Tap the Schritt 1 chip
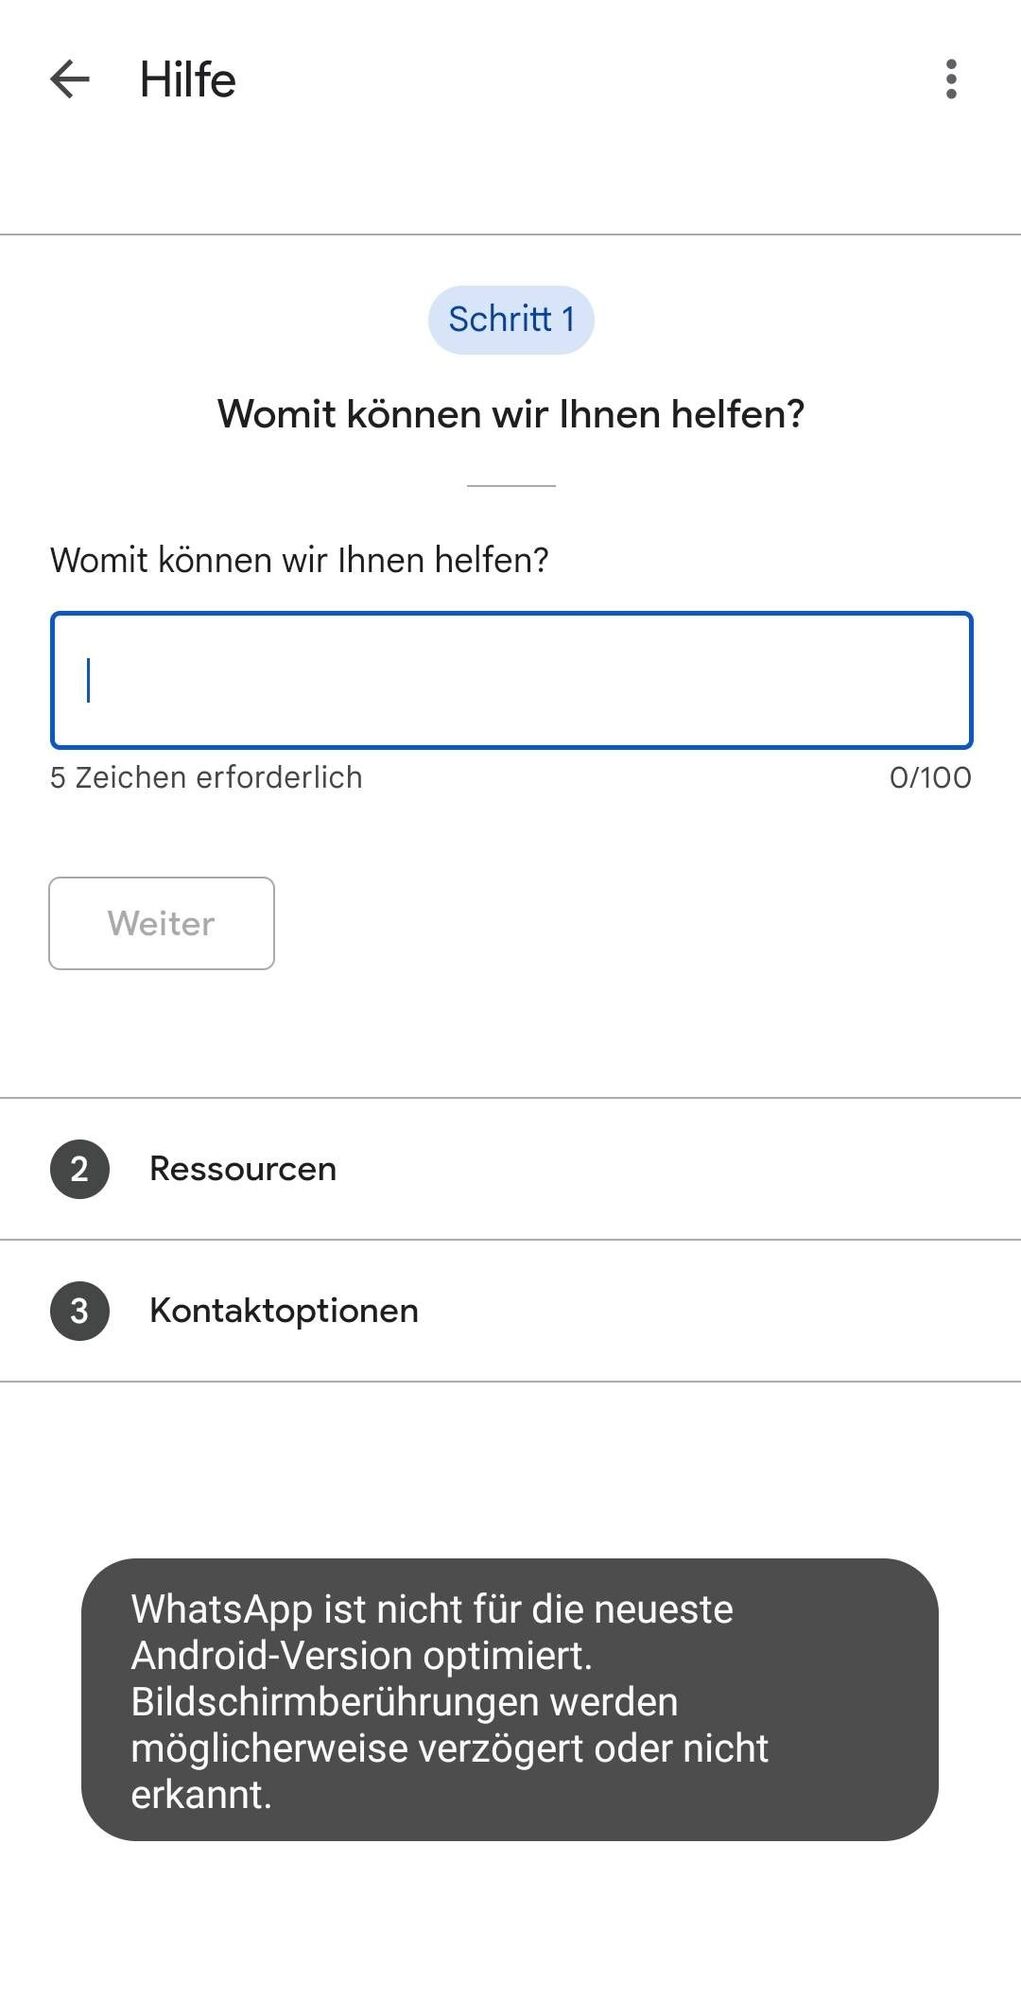 click(511, 320)
